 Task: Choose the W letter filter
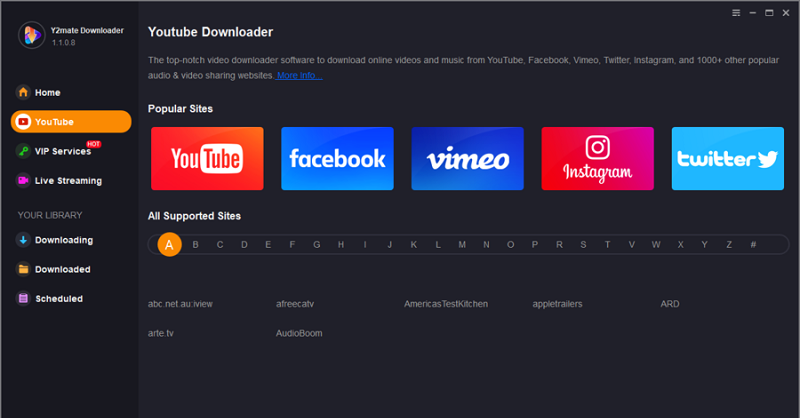coord(656,244)
